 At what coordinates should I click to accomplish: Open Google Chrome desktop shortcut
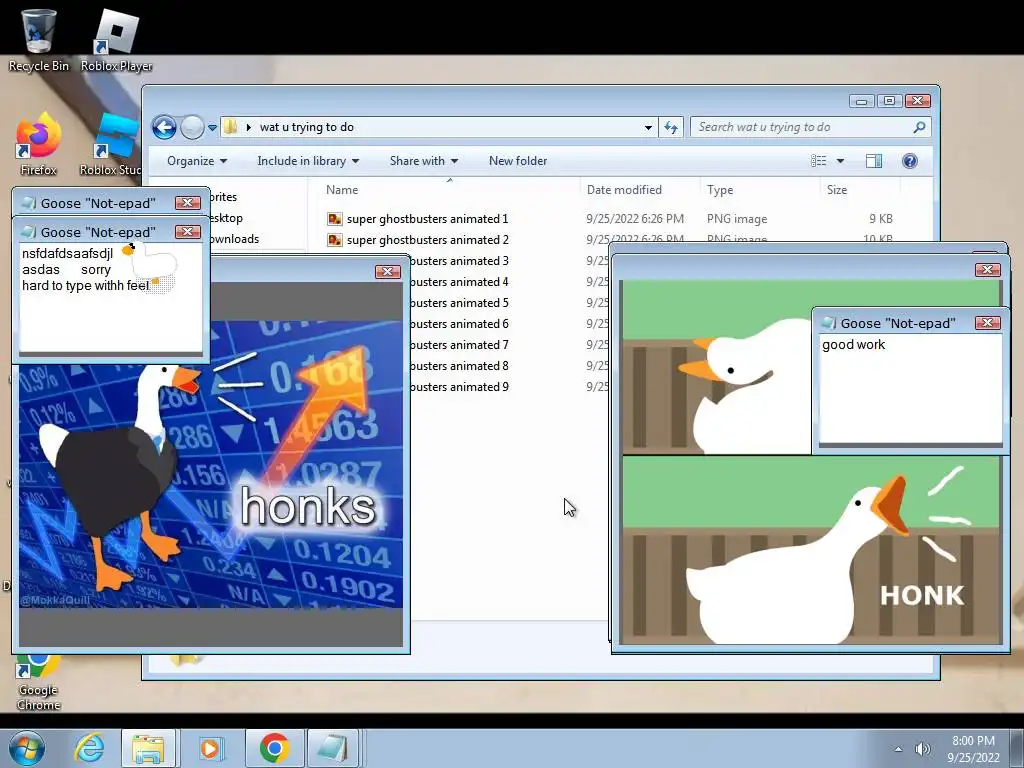(38, 682)
